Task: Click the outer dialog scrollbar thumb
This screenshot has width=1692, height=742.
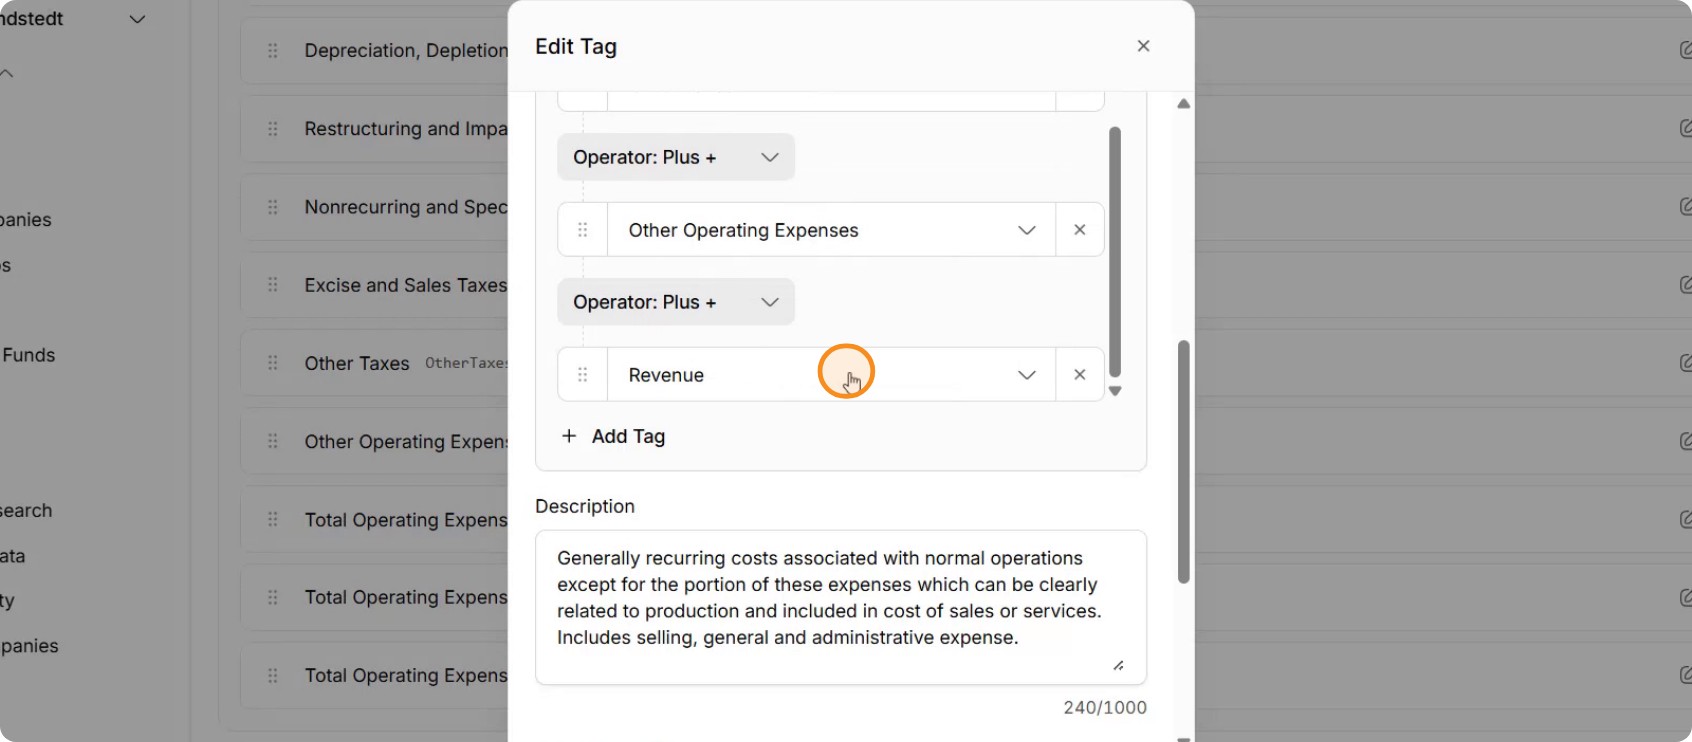Action: pyautogui.click(x=1184, y=461)
